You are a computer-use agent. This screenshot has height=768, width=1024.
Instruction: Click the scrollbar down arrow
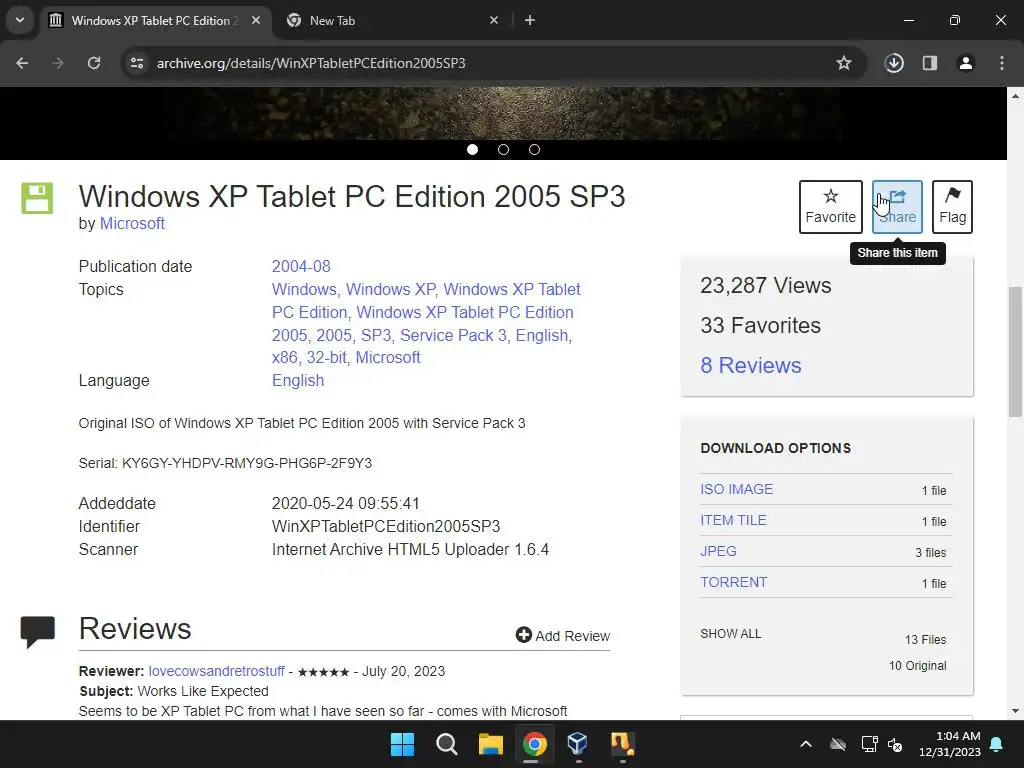pyautogui.click(x=1015, y=711)
